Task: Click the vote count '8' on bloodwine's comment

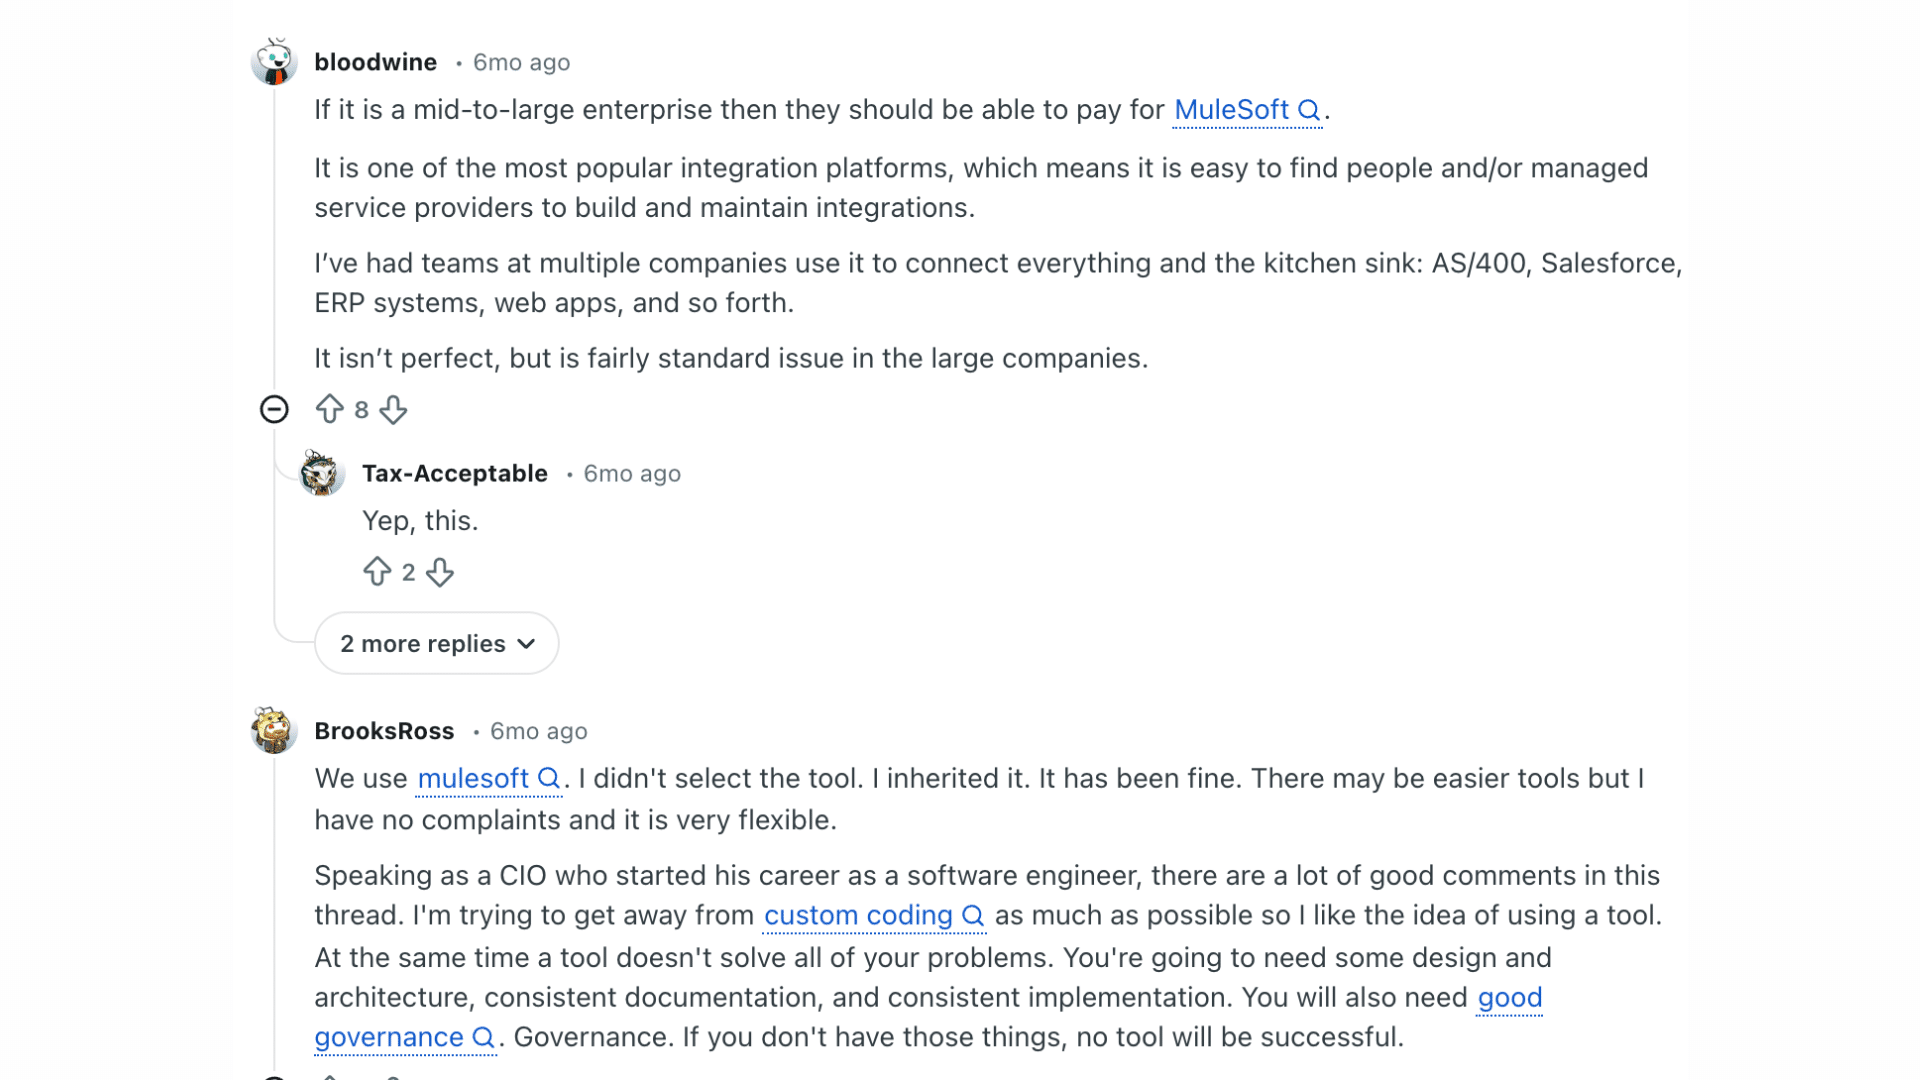Action: [x=361, y=409]
